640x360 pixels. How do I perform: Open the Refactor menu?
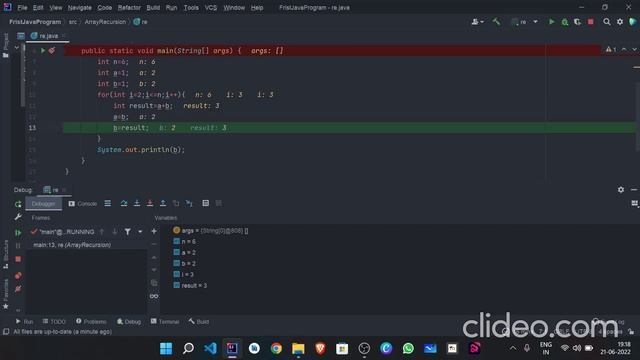(129, 7)
